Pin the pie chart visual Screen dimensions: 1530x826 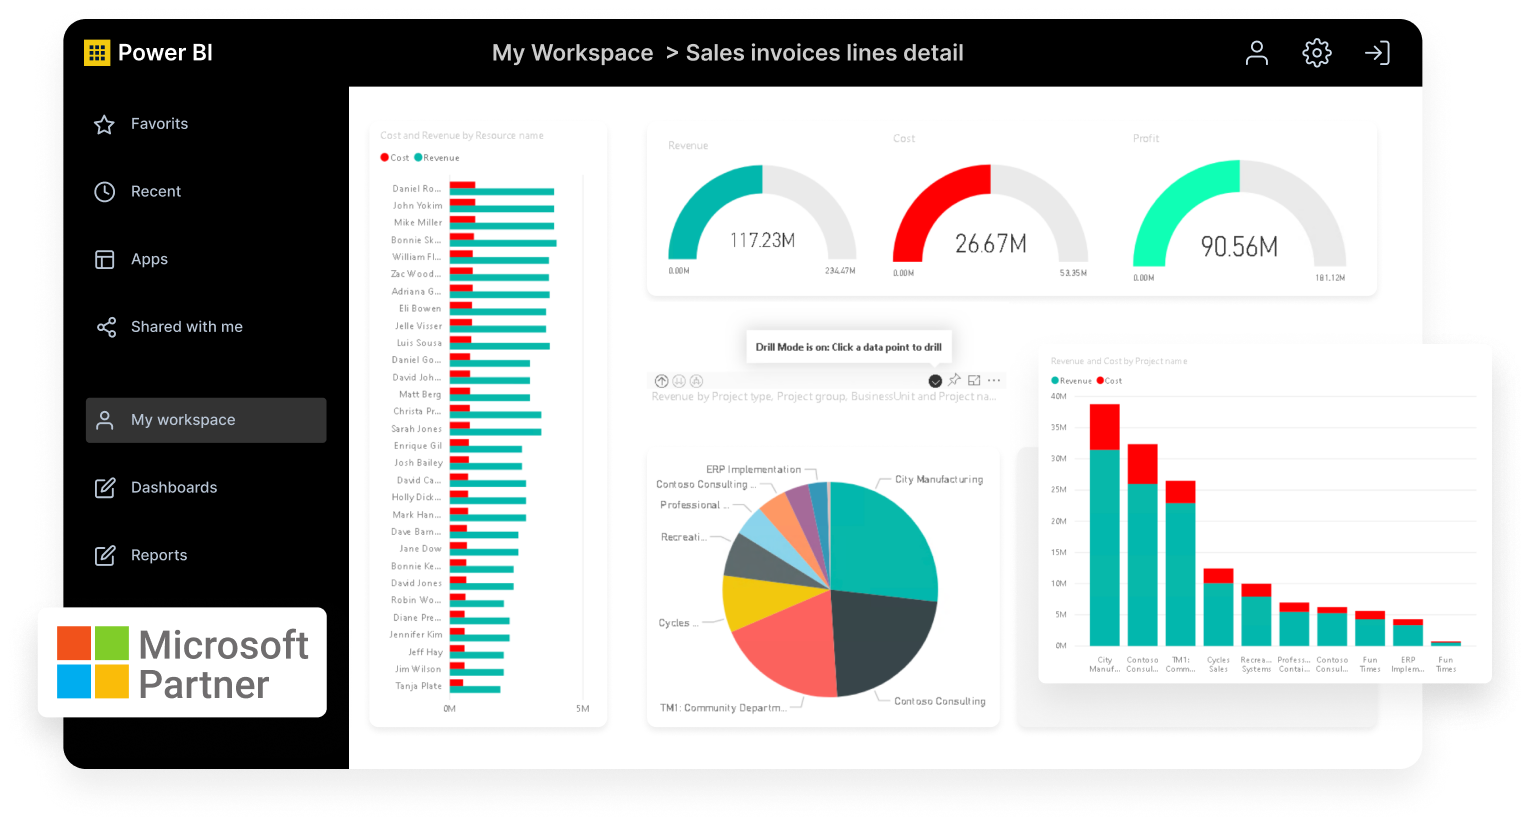click(x=954, y=380)
